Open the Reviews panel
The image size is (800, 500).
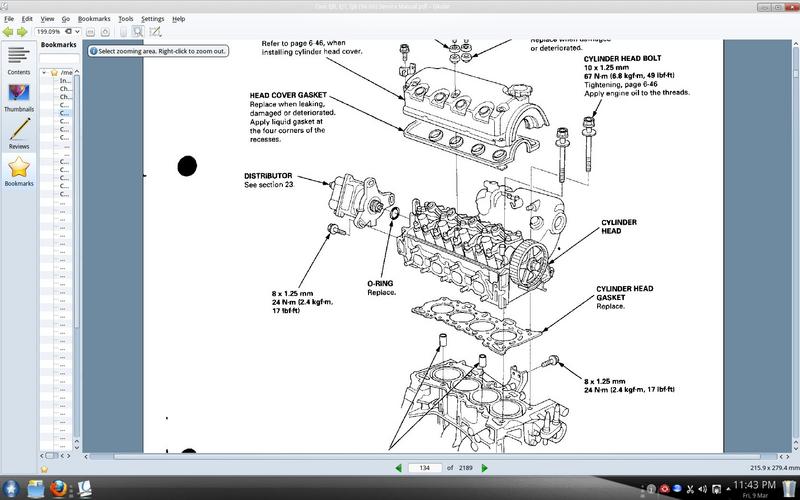point(18,132)
